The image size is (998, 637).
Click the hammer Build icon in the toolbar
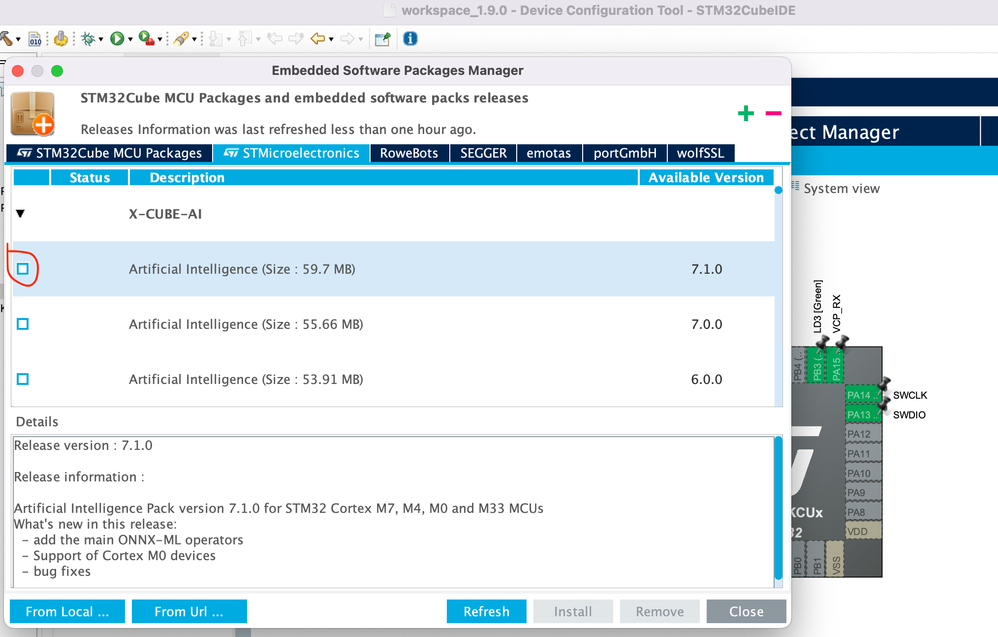(x=6, y=39)
